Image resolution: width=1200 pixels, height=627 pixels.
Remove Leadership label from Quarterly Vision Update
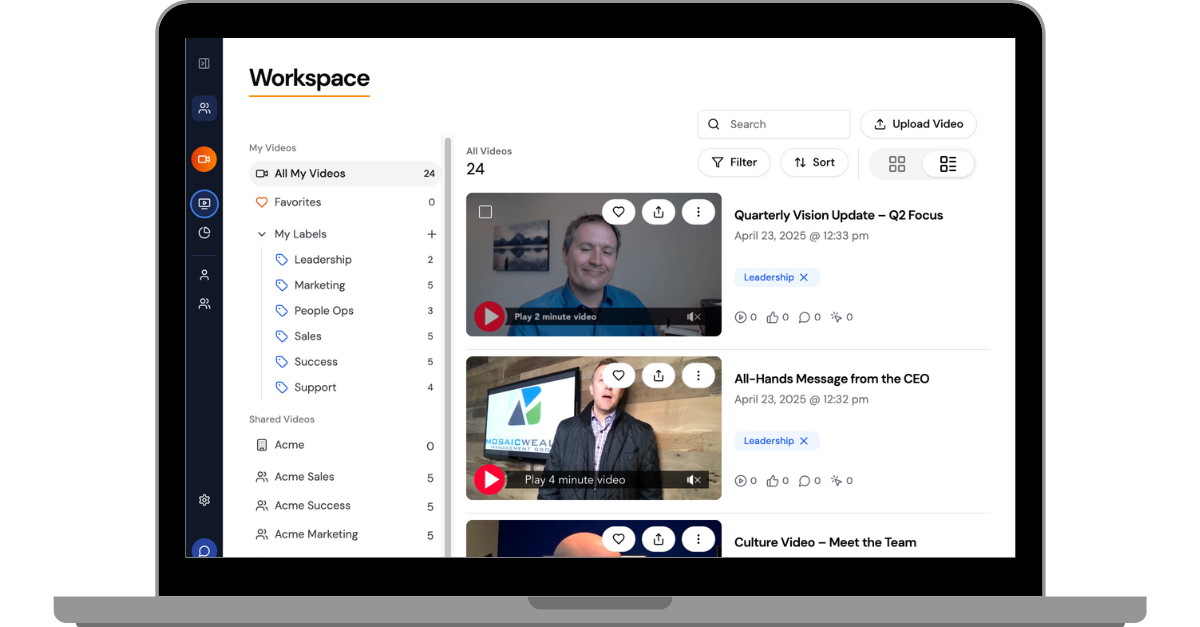[x=804, y=277]
